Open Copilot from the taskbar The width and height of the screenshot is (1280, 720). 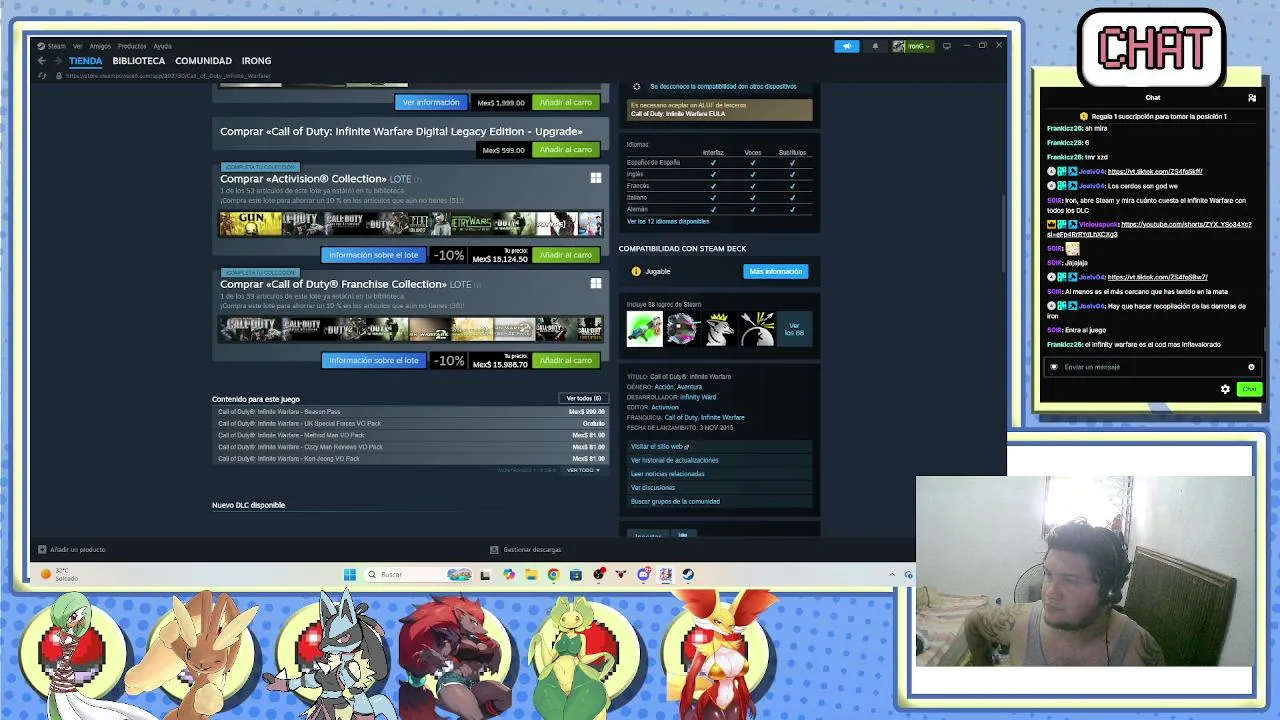(x=509, y=574)
